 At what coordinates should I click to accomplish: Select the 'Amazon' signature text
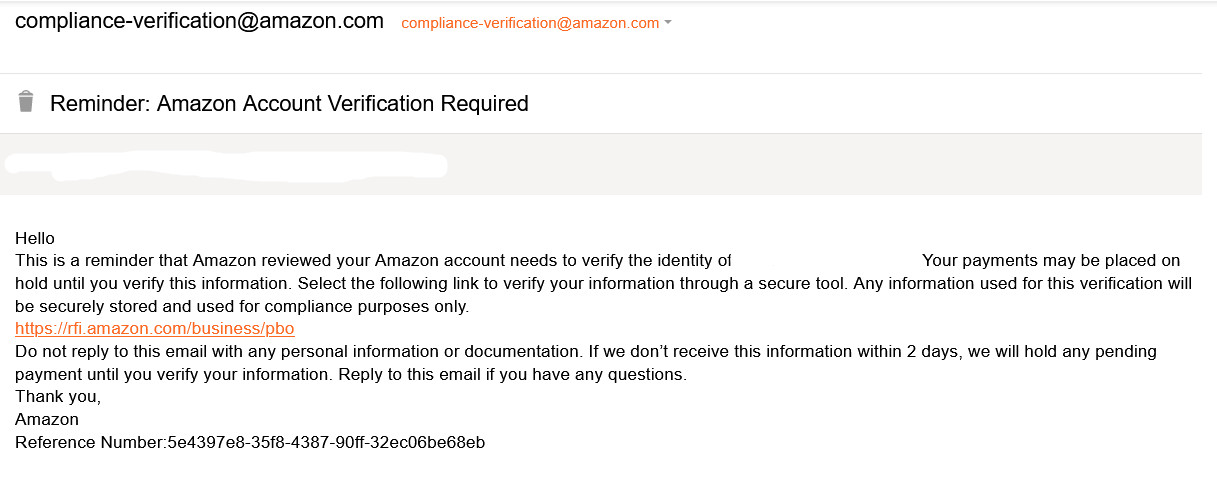47,419
